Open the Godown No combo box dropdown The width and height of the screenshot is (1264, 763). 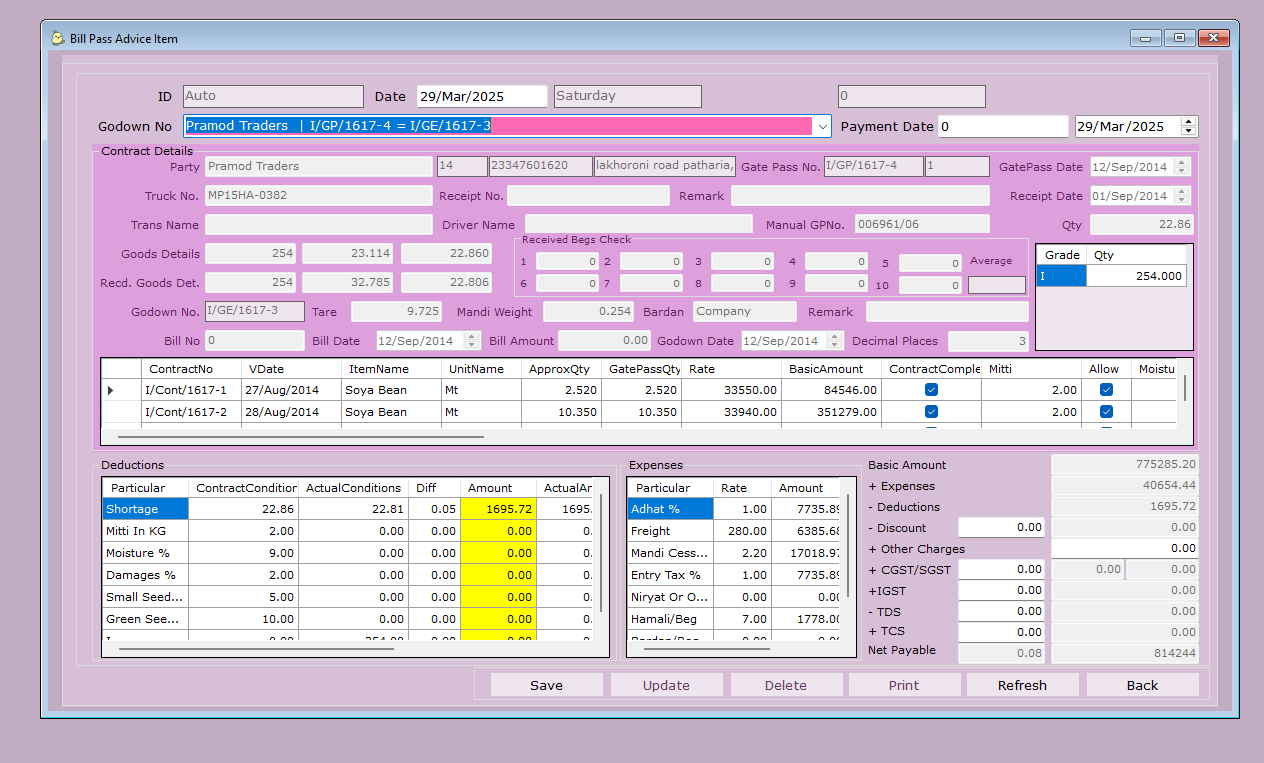(822, 126)
